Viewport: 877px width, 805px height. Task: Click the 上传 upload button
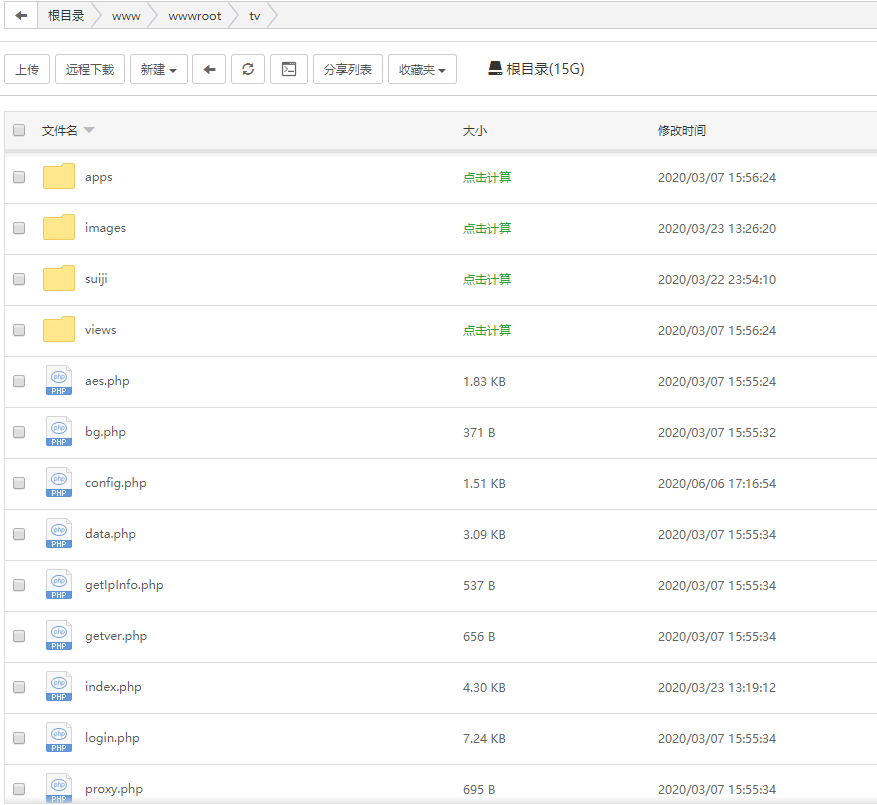click(27, 69)
